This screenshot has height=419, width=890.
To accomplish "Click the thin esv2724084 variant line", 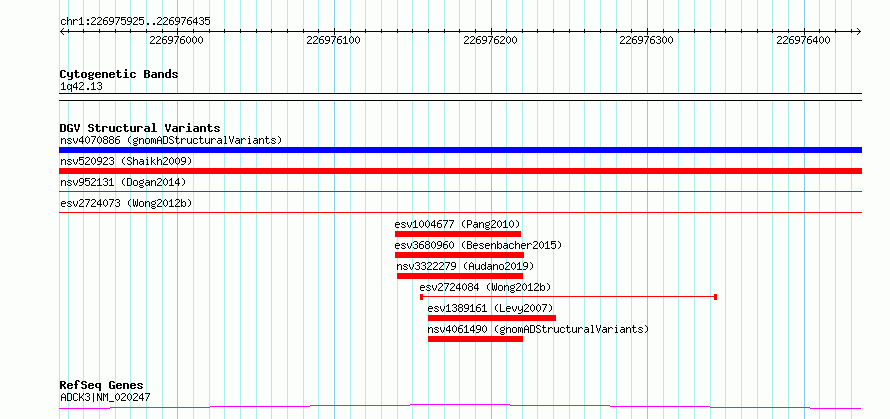I will point(568,296).
